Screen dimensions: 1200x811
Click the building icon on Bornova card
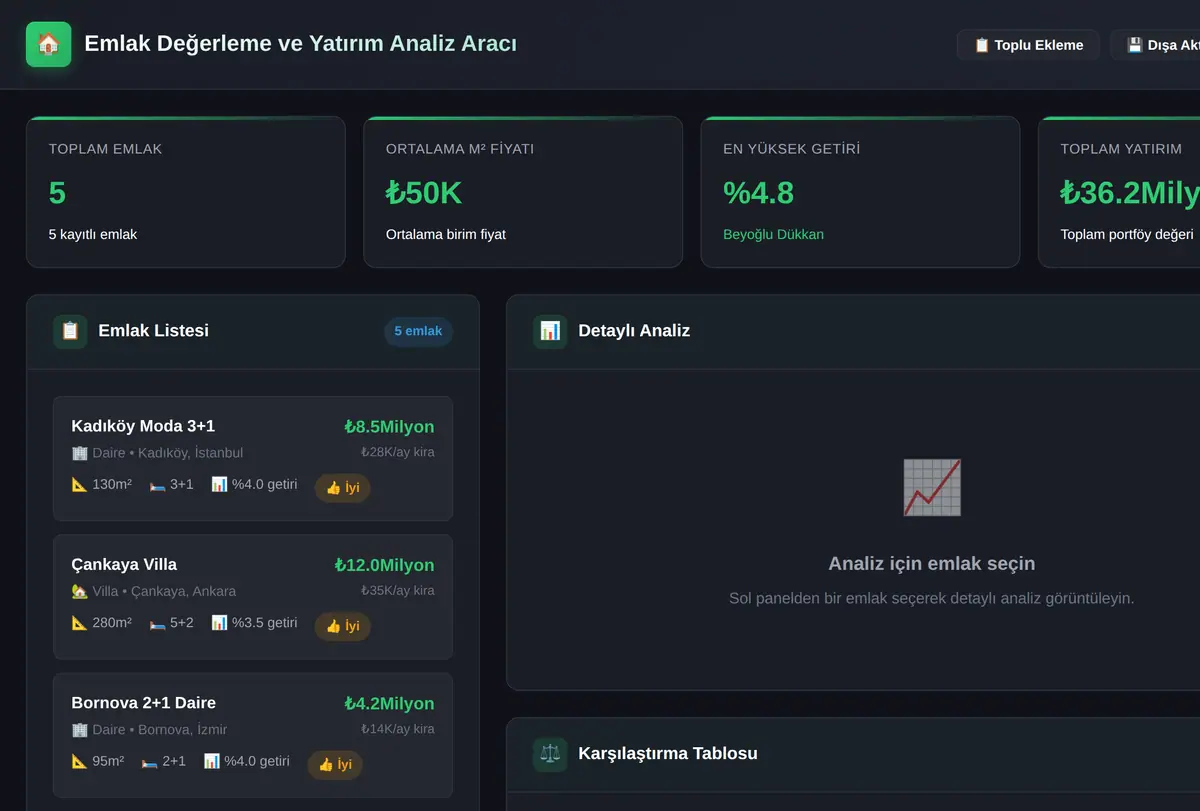pyautogui.click(x=80, y=730)
